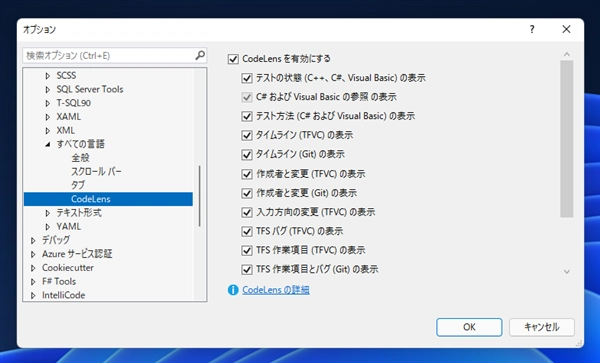Expand the XML tree node
The width and height of the screenshot is (600, 363).
point(47,131)
